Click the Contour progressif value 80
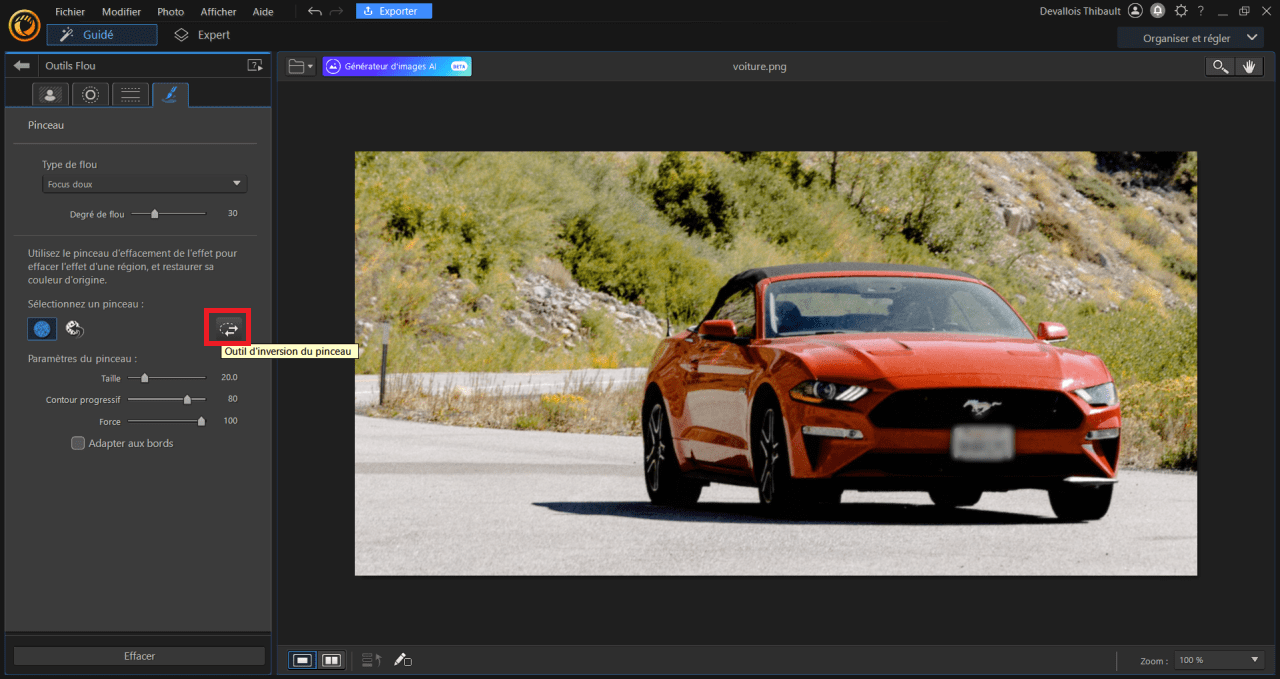The width and height of the screenshot is (1280, 679). 232,399
